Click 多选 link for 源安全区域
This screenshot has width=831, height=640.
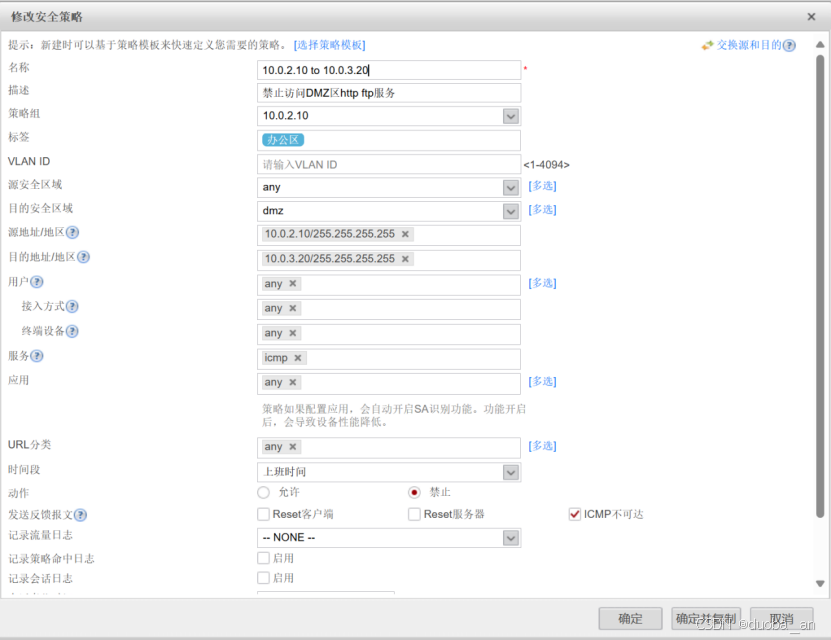point(542,186)
